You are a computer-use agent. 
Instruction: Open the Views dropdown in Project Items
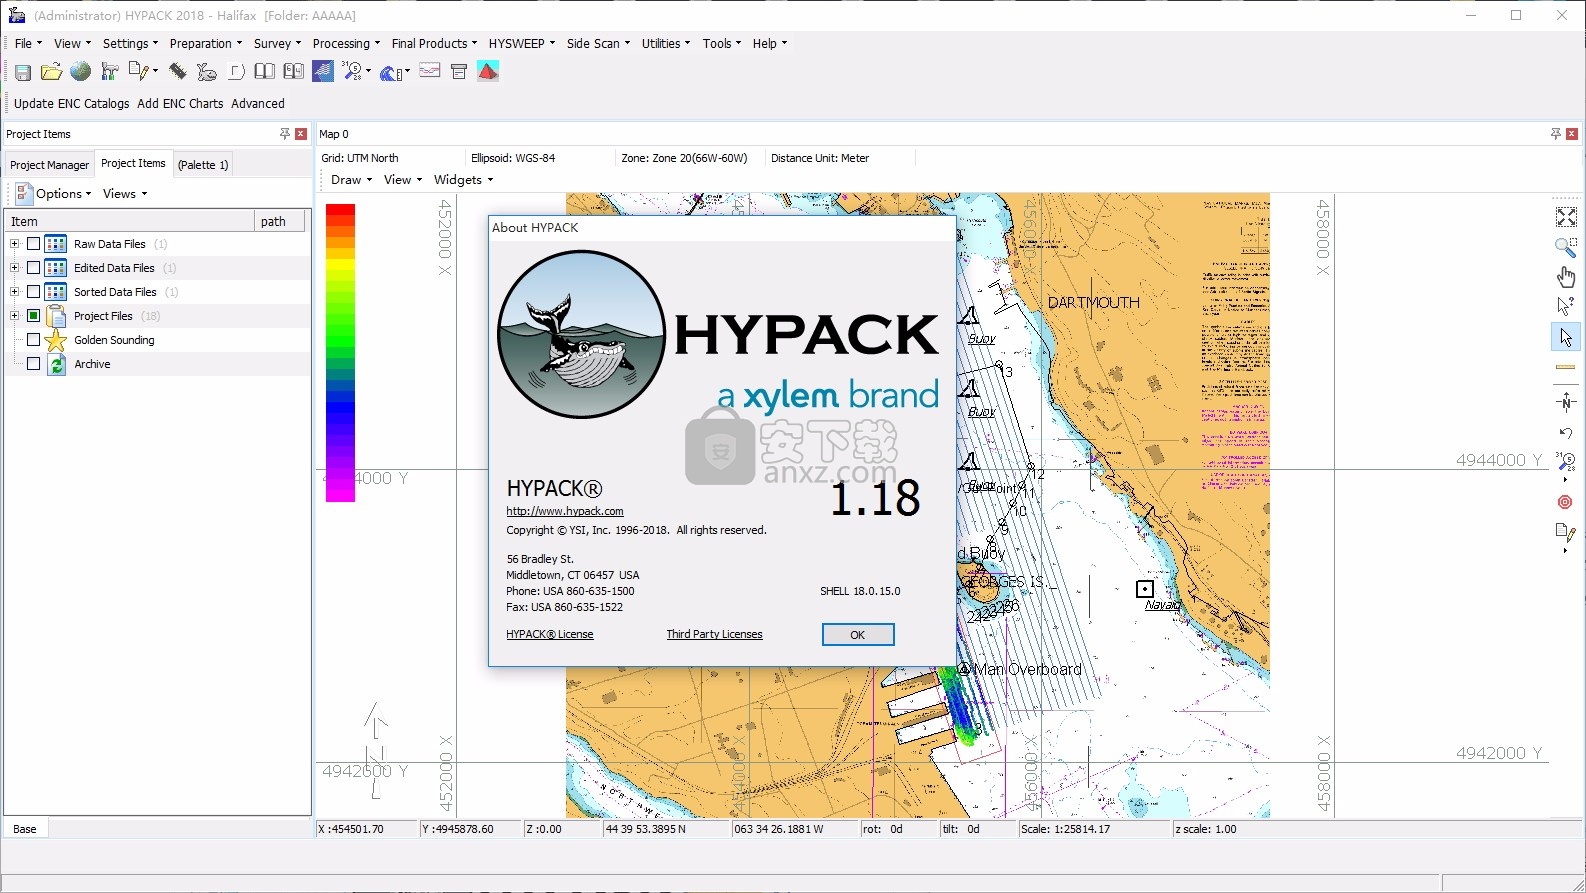(125, 194)
